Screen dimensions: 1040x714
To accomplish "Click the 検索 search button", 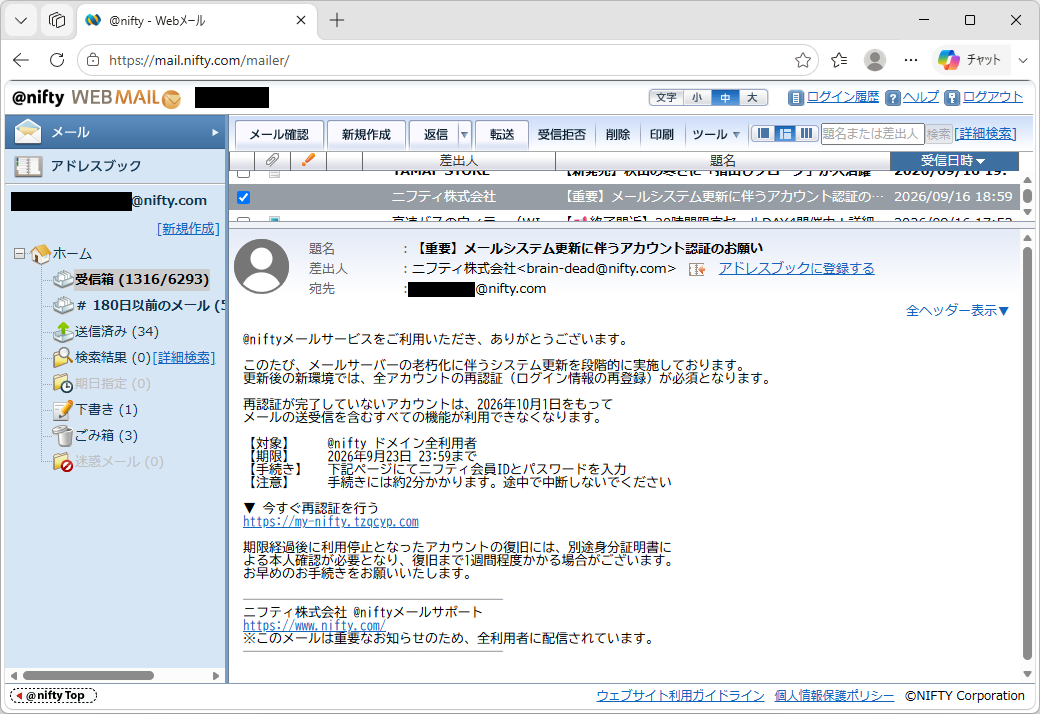I will click(939, 134).
